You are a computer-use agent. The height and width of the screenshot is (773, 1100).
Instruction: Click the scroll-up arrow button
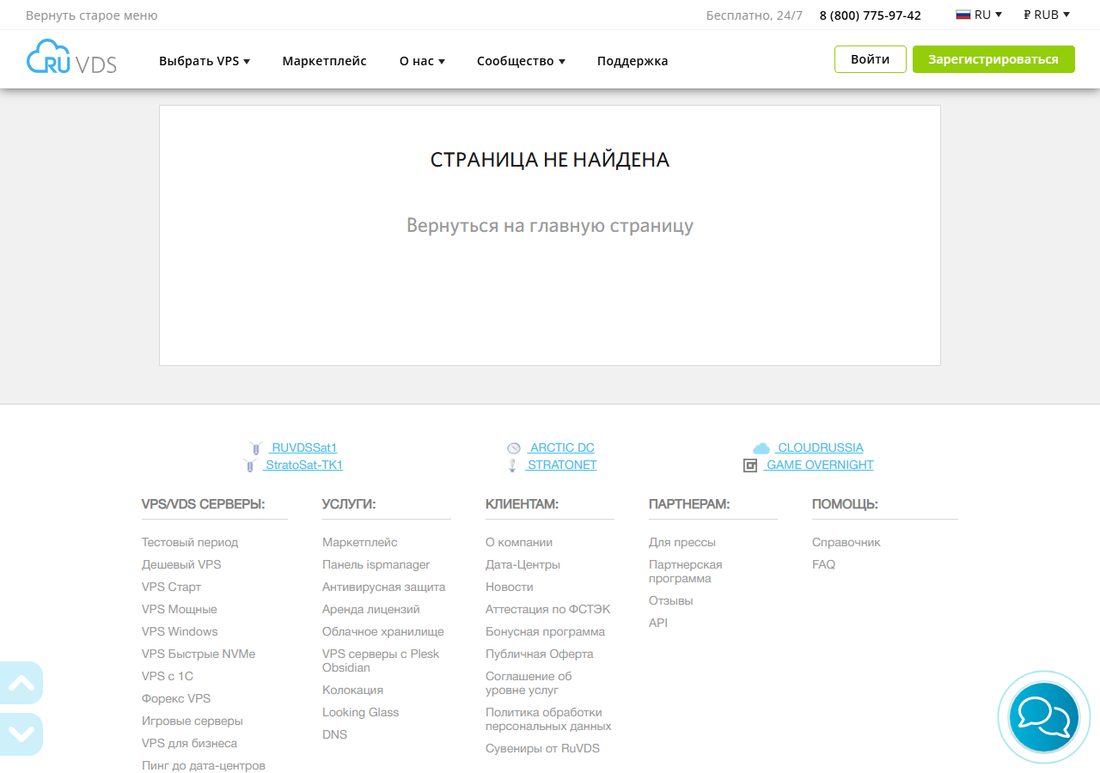point(21,683)
